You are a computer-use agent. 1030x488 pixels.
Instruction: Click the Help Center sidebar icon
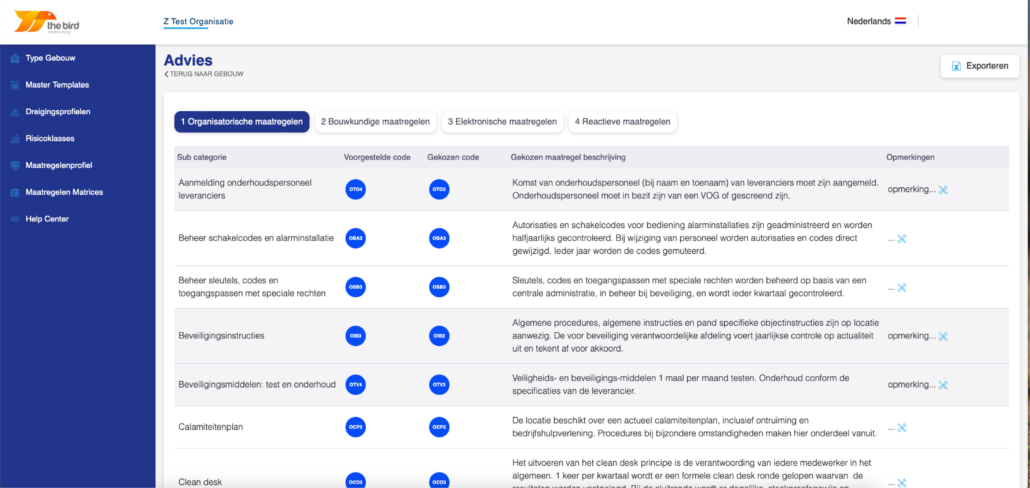(x=14, y=219)
